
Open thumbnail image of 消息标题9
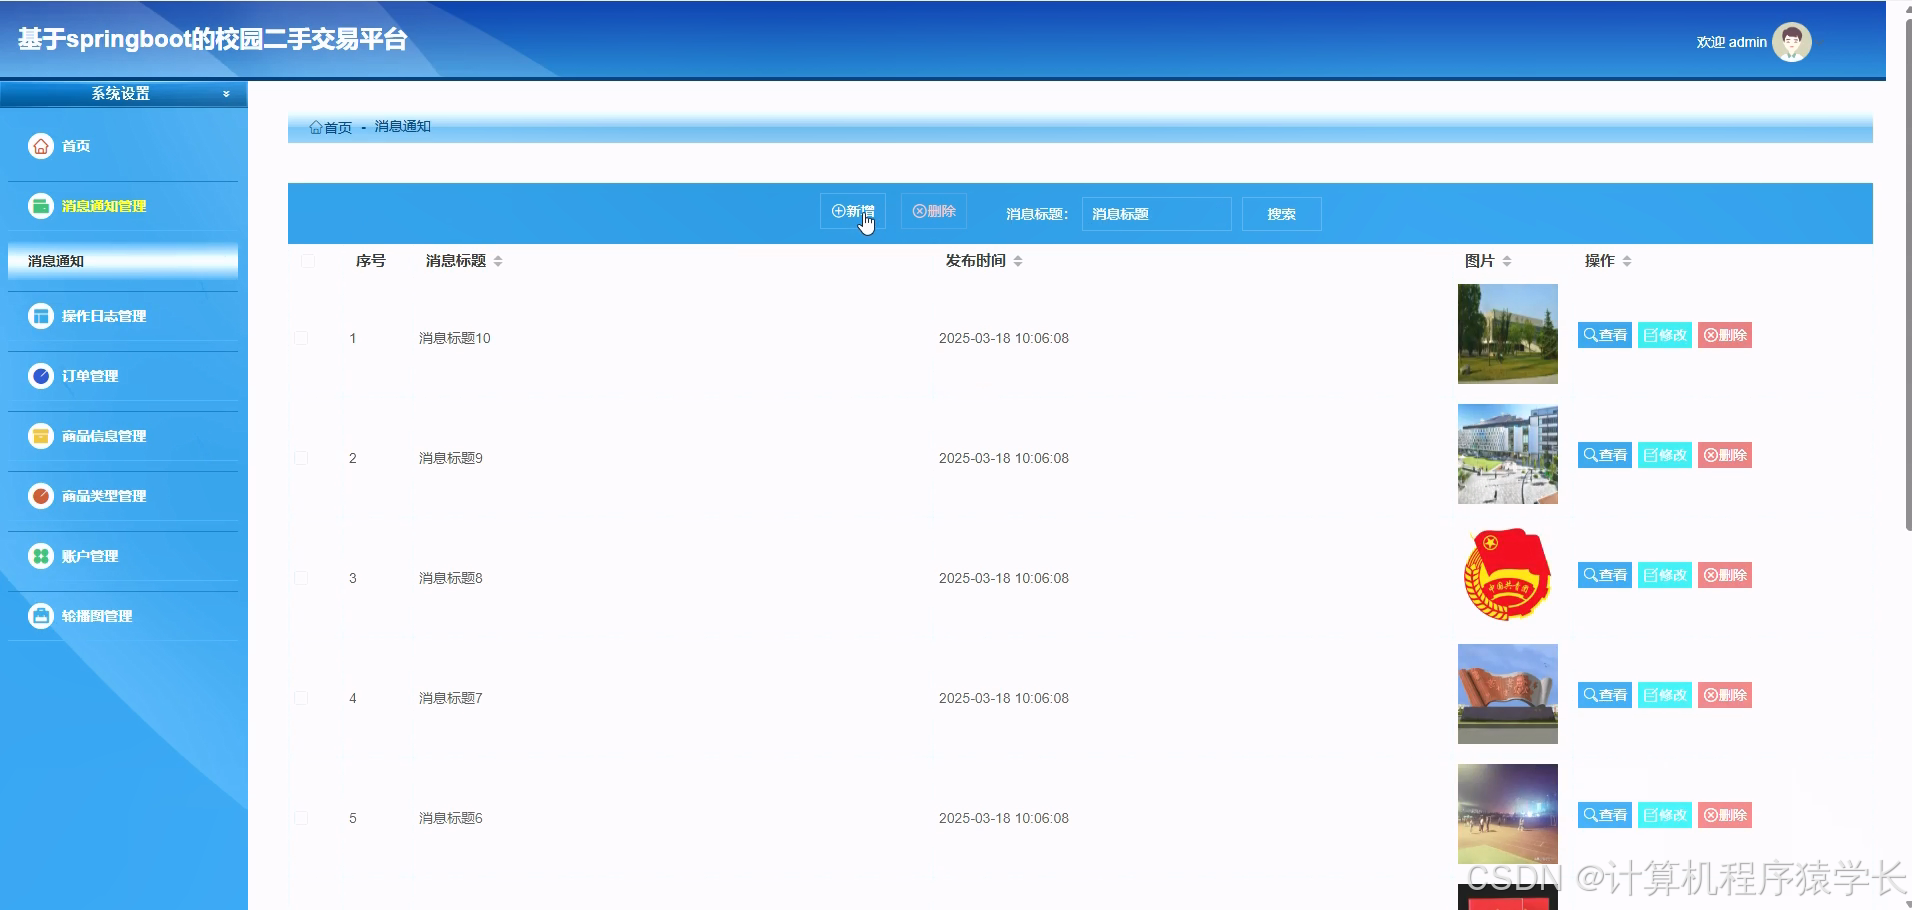coord(1508,454)
